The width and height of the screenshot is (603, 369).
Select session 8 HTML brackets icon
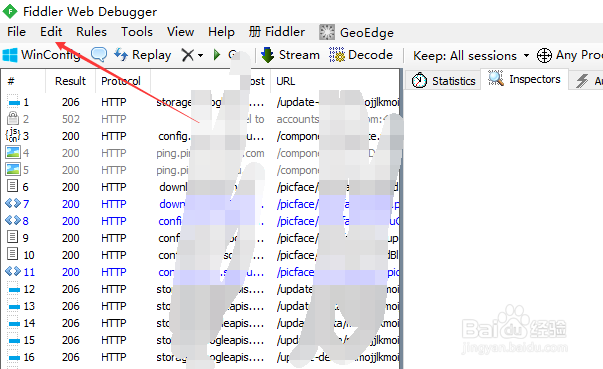[x=13, y=220]
